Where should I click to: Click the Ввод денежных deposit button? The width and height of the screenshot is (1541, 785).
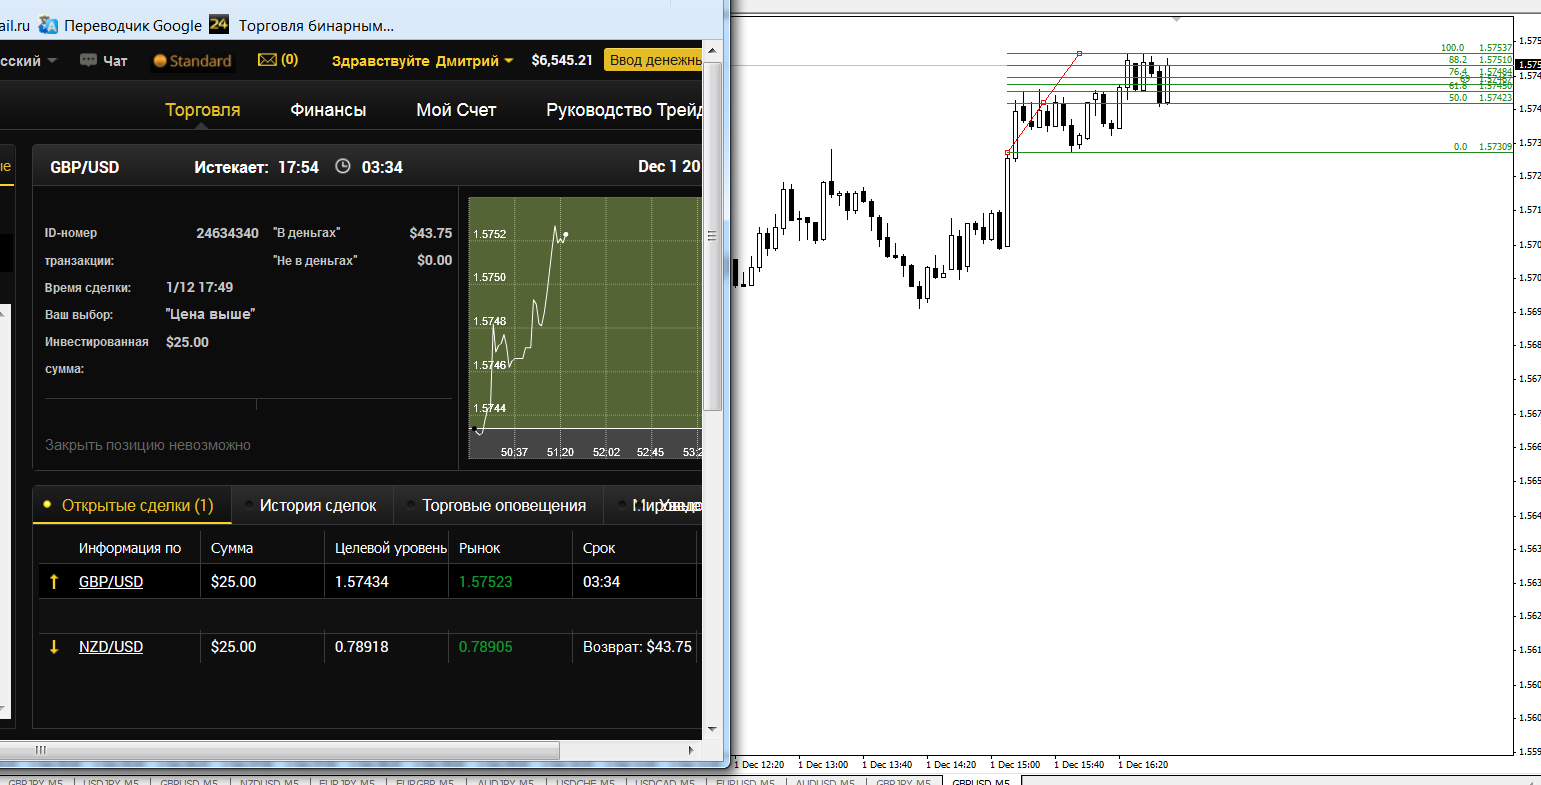coord(654,61)
